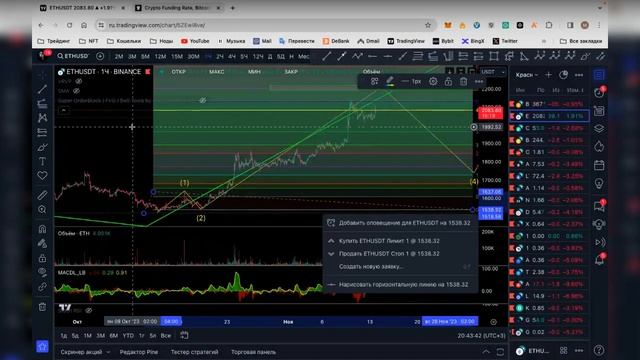
Task: Toggle Super OrderBlock indicator visibility eye
Action: click(x=202, y=100)
